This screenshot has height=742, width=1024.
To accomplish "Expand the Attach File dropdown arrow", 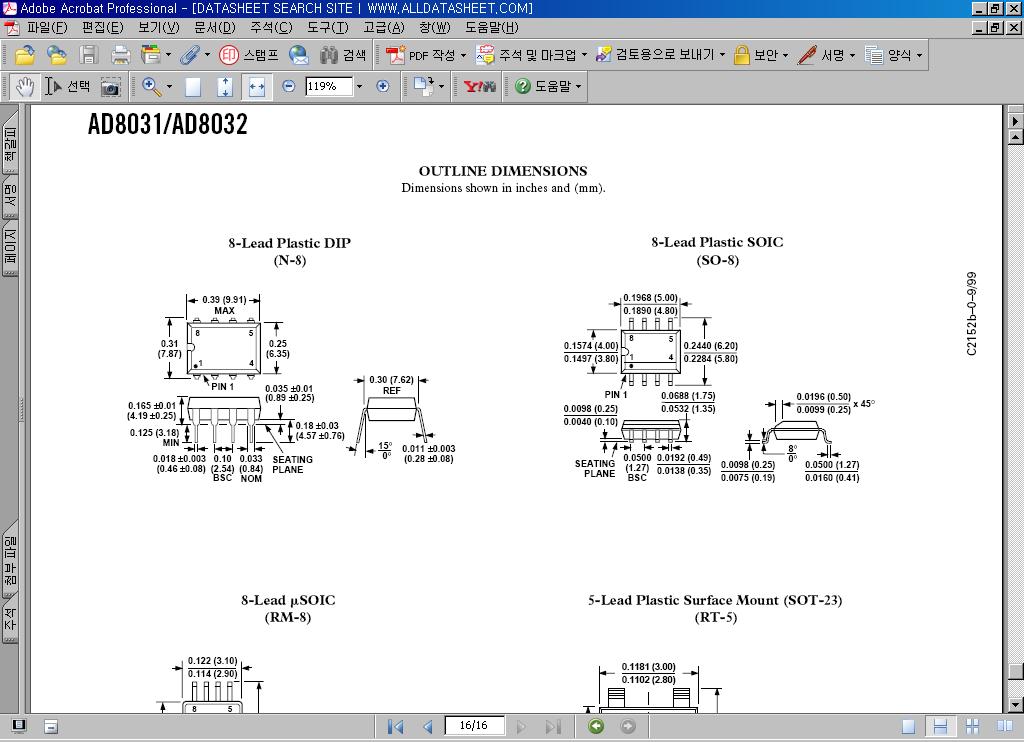I will pos(207,55).
